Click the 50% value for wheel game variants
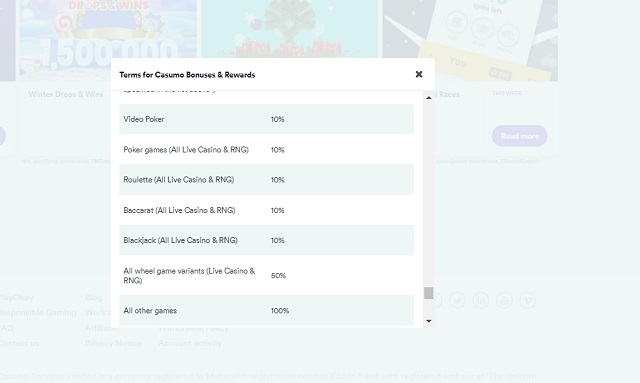 (278, 276)
